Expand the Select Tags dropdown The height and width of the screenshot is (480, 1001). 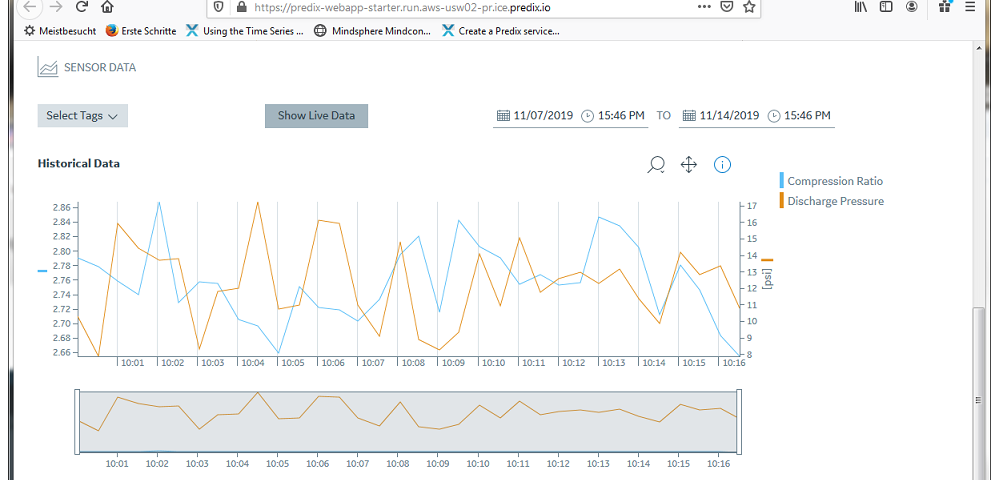coord(82,116)
